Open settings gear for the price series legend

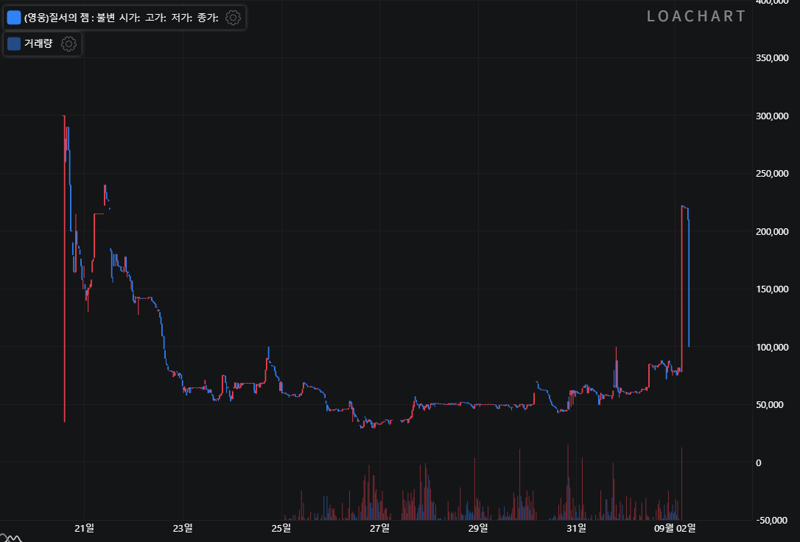point(233,18)
